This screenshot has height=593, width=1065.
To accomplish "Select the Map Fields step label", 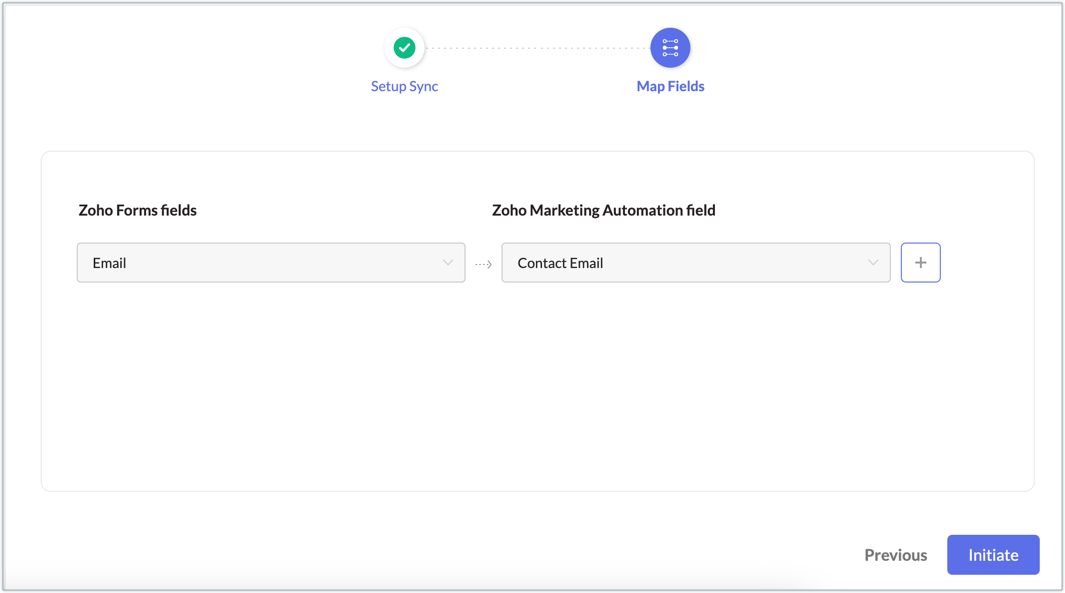I will (670, 86).
